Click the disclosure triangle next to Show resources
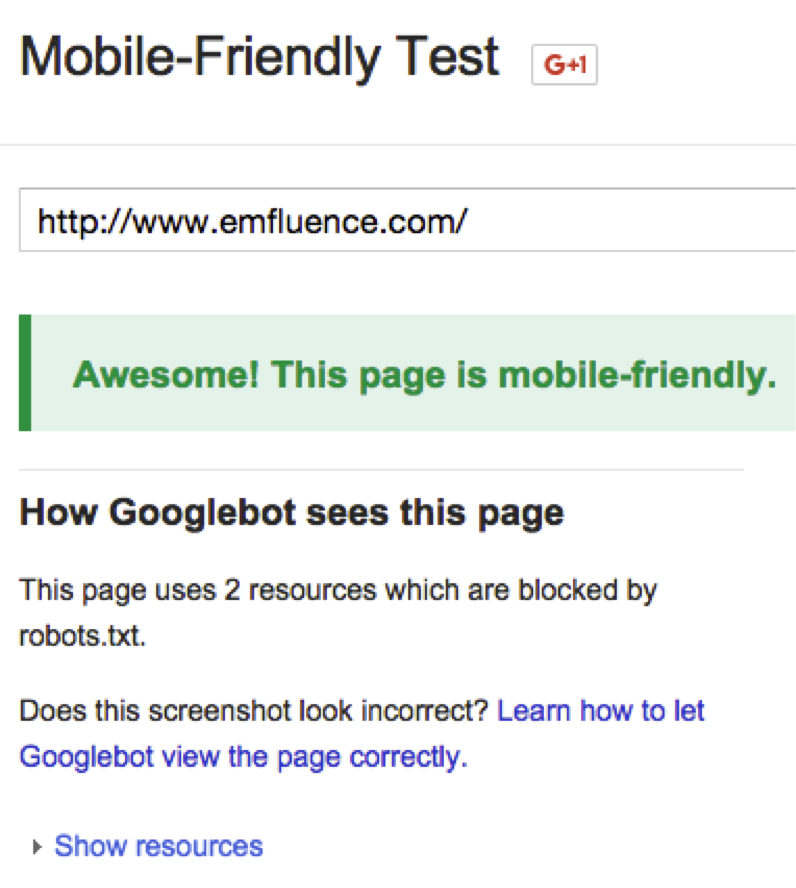This screenshot has width=796, height=888. [x=36, y=846]
